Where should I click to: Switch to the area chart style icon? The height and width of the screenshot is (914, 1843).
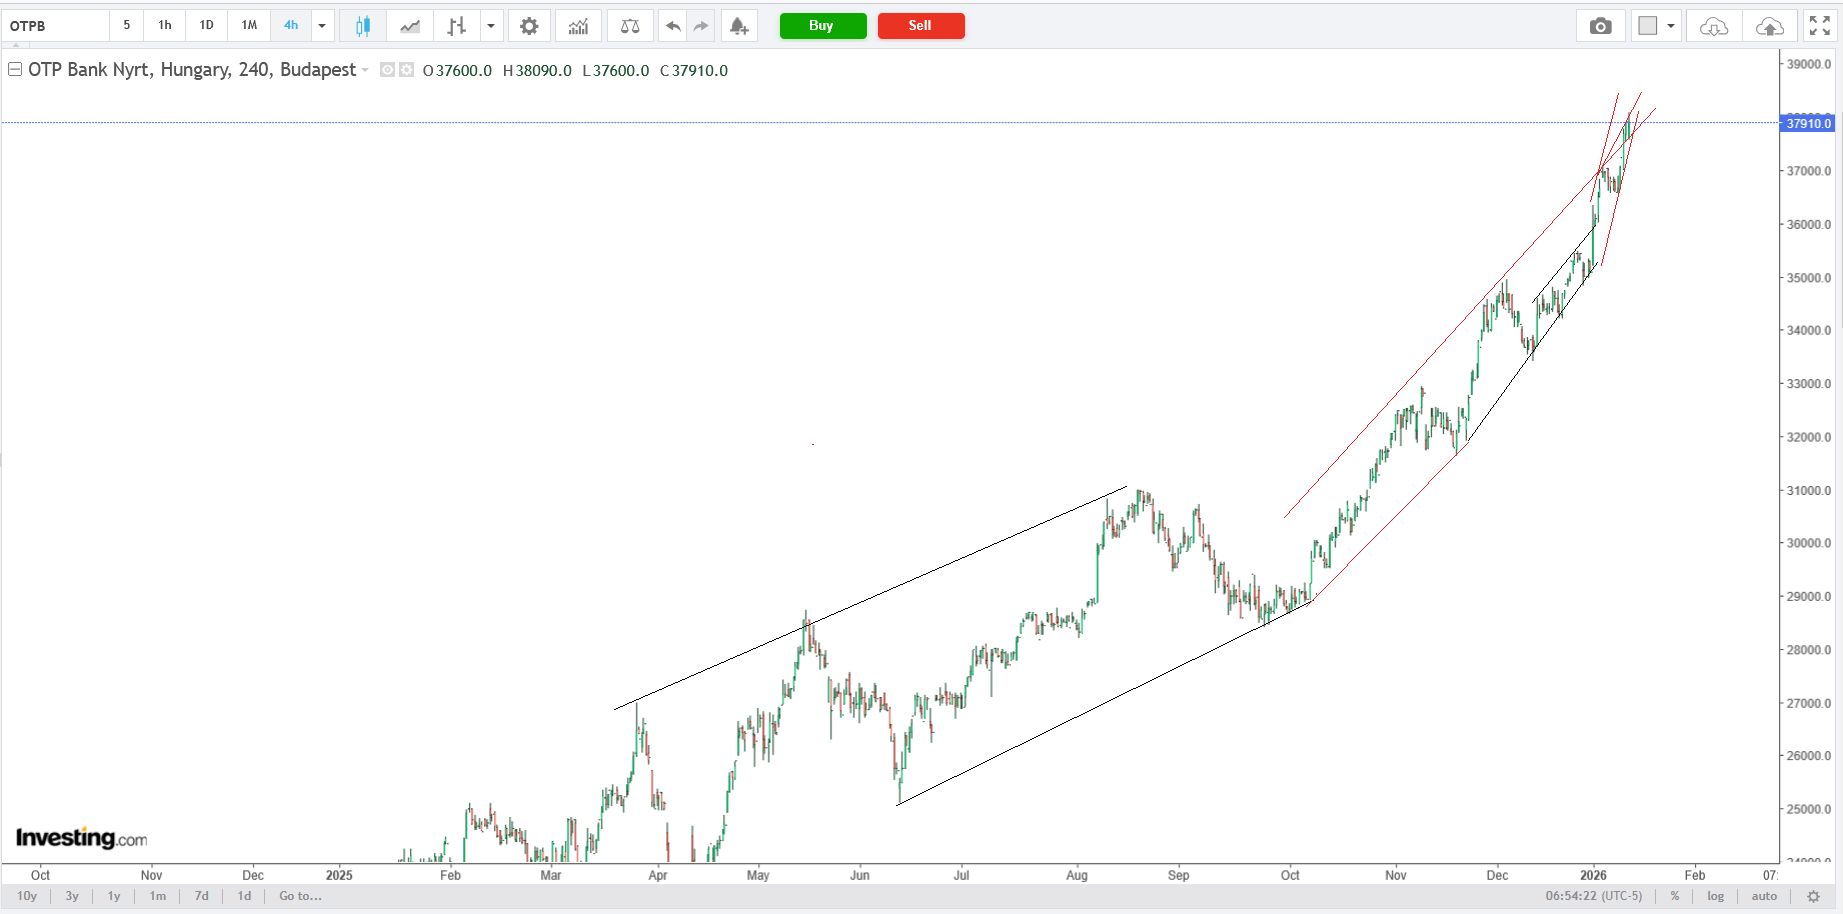click(410, 26)
